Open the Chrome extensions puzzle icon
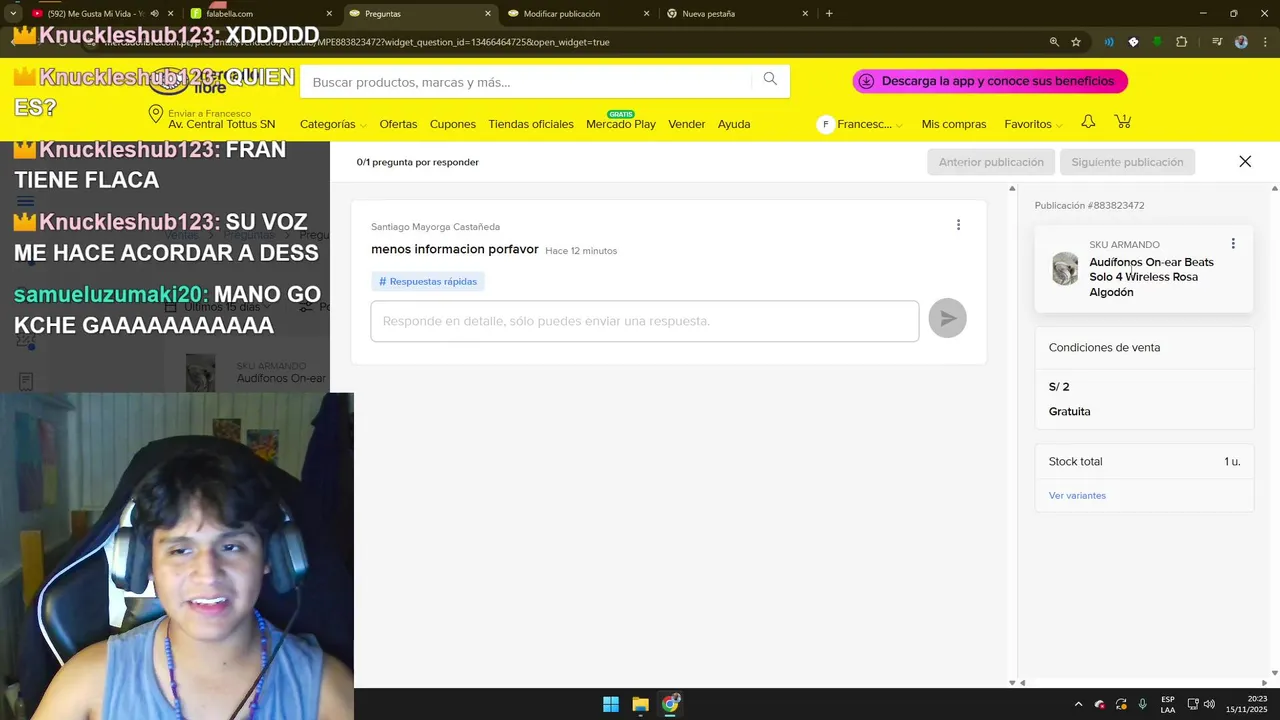 [x=1182, y=42]
